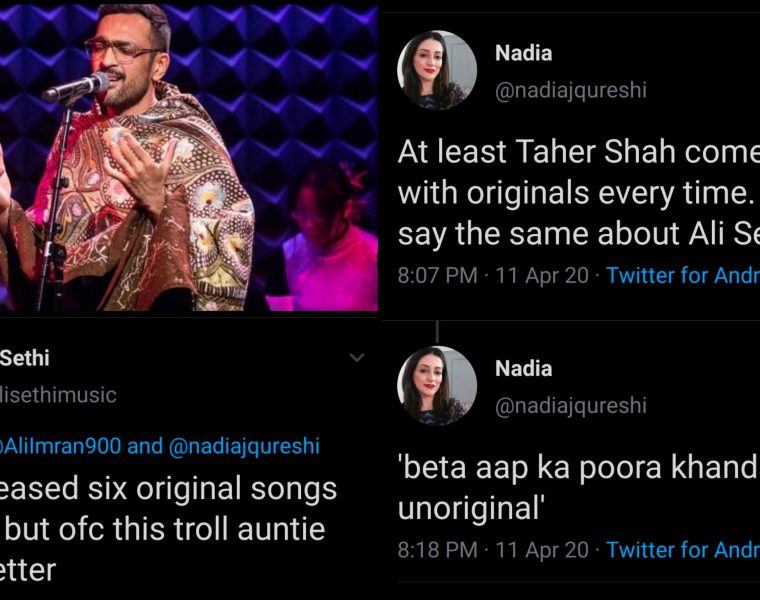Click the Nadia display name on the top tweet

(x=523, y=53)
